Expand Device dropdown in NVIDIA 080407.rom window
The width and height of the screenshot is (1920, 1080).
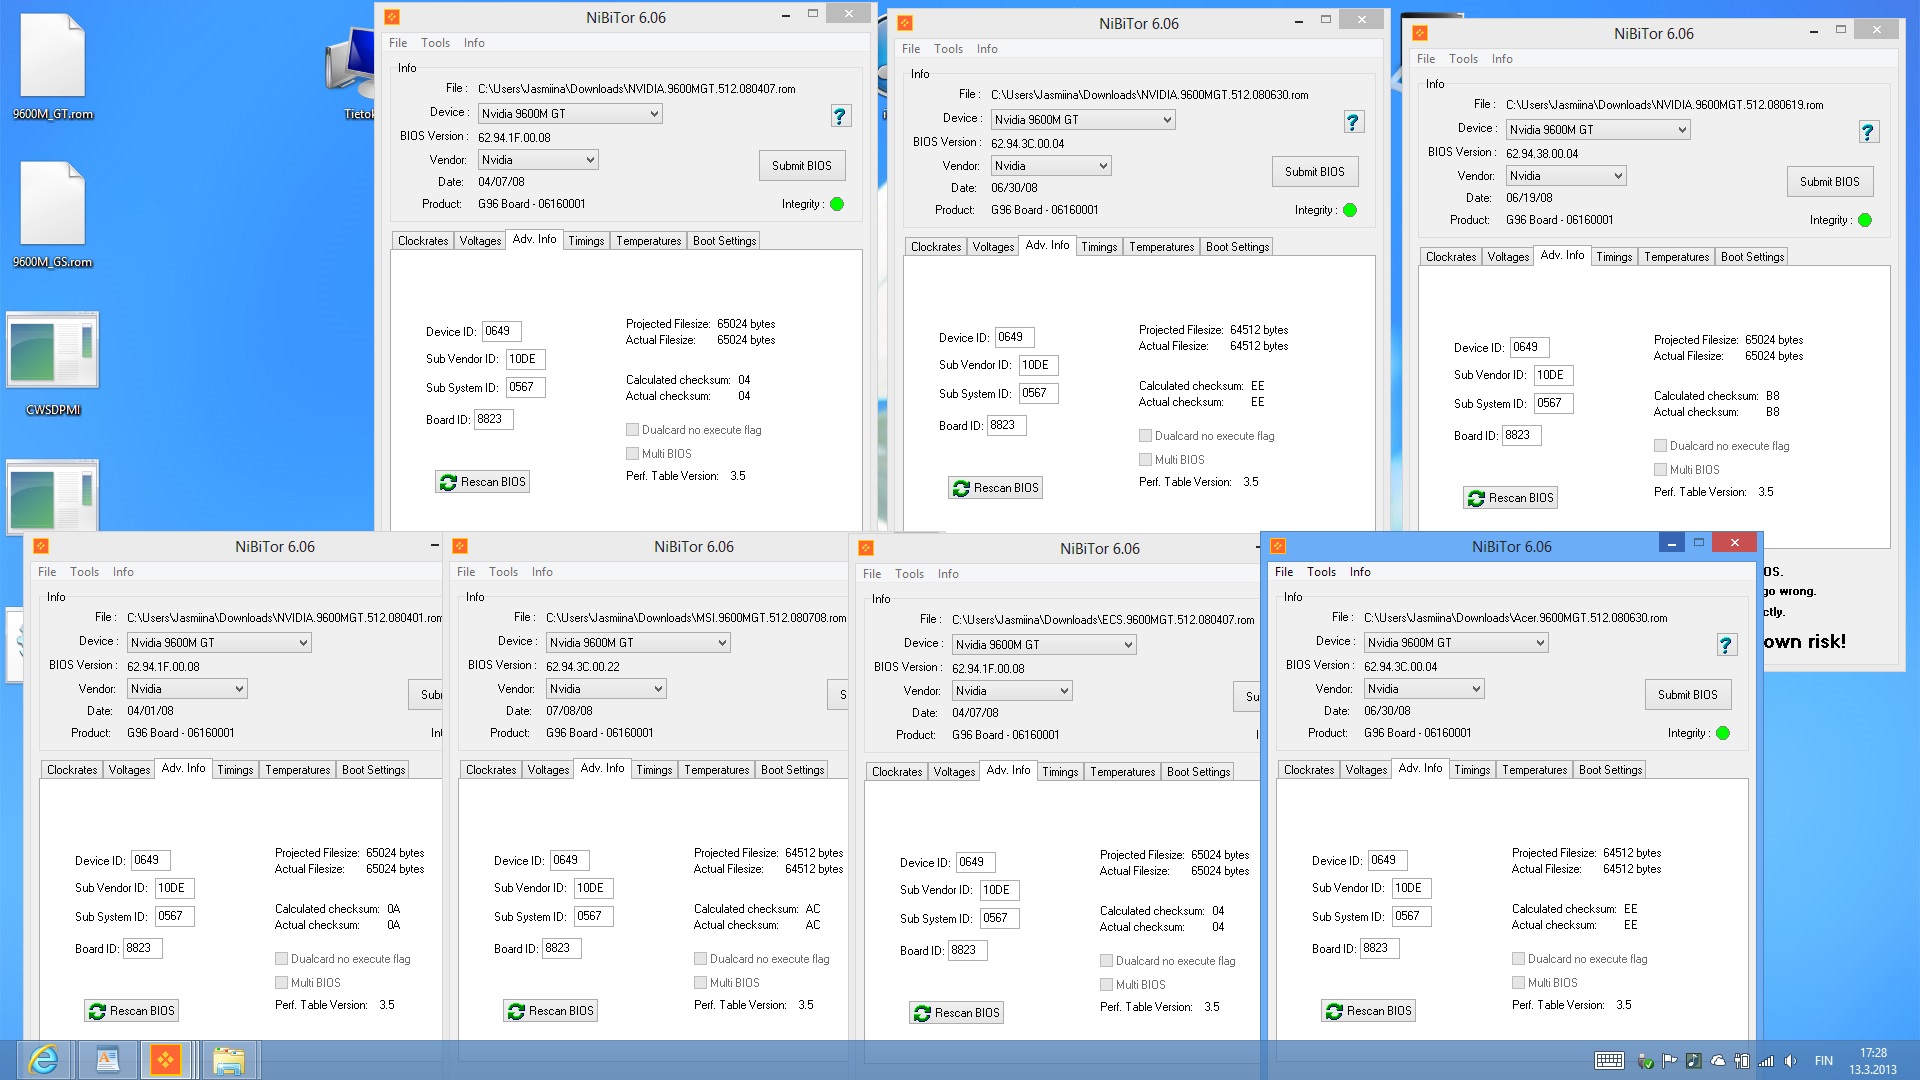654,114
